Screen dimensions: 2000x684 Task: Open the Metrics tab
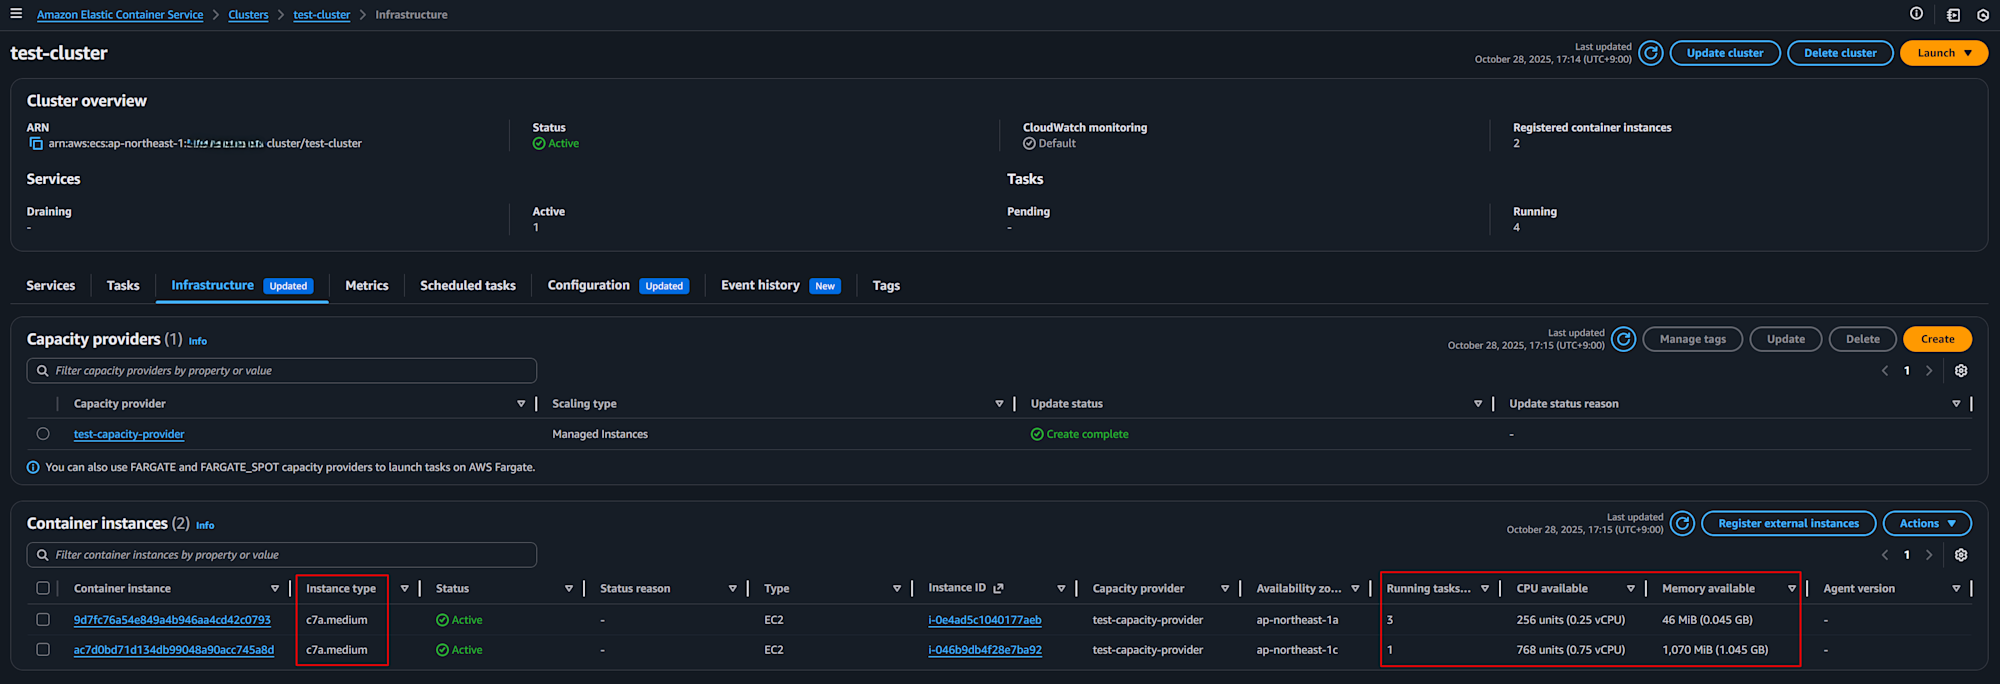point(367,286)
